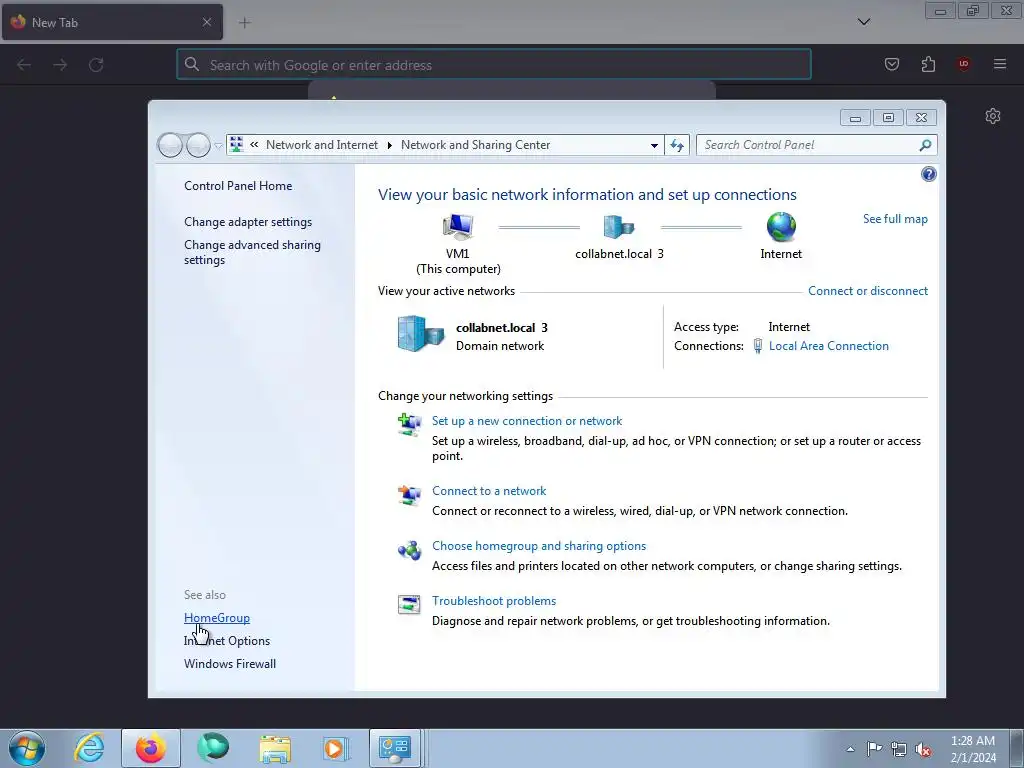
Task: Open the Control Panel help icon
Action: pos(928,174)
